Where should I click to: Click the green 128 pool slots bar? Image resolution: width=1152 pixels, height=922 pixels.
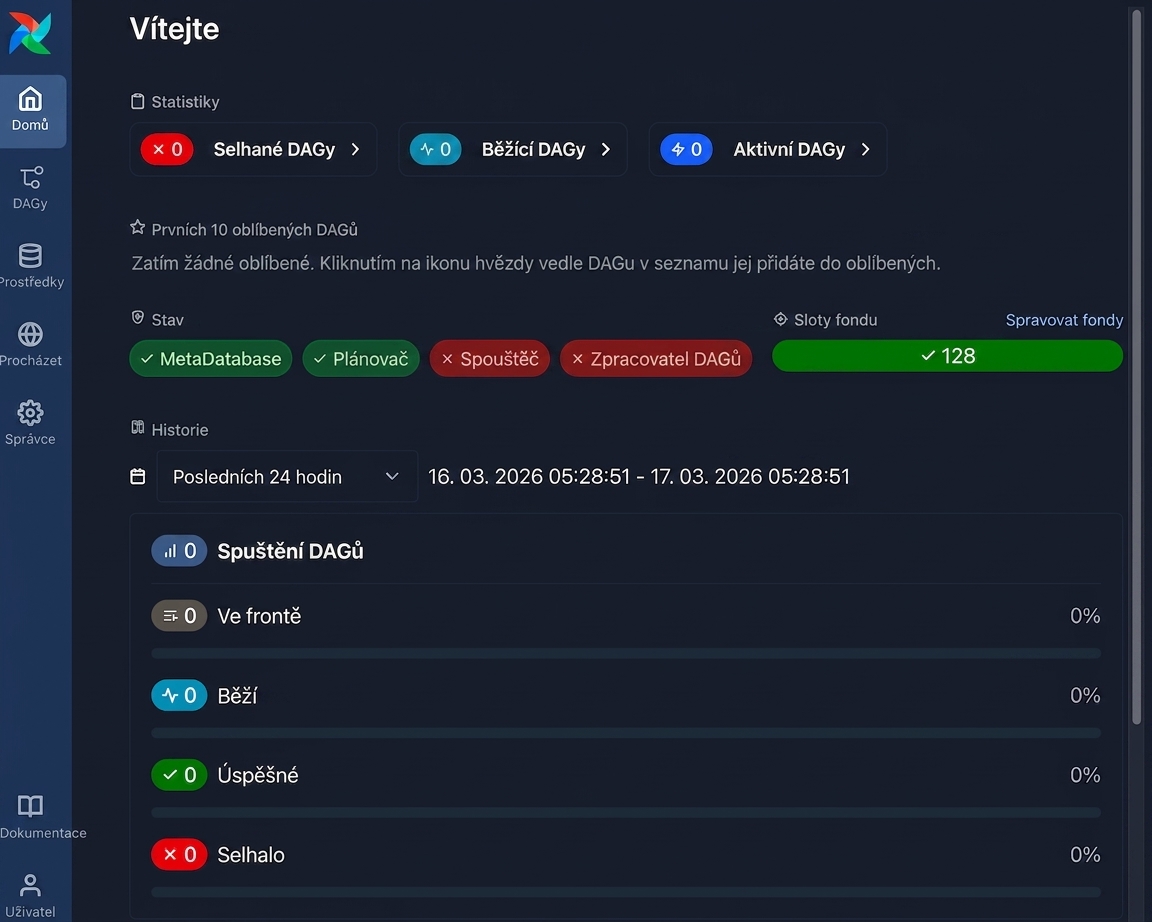[x=948, y=356]
